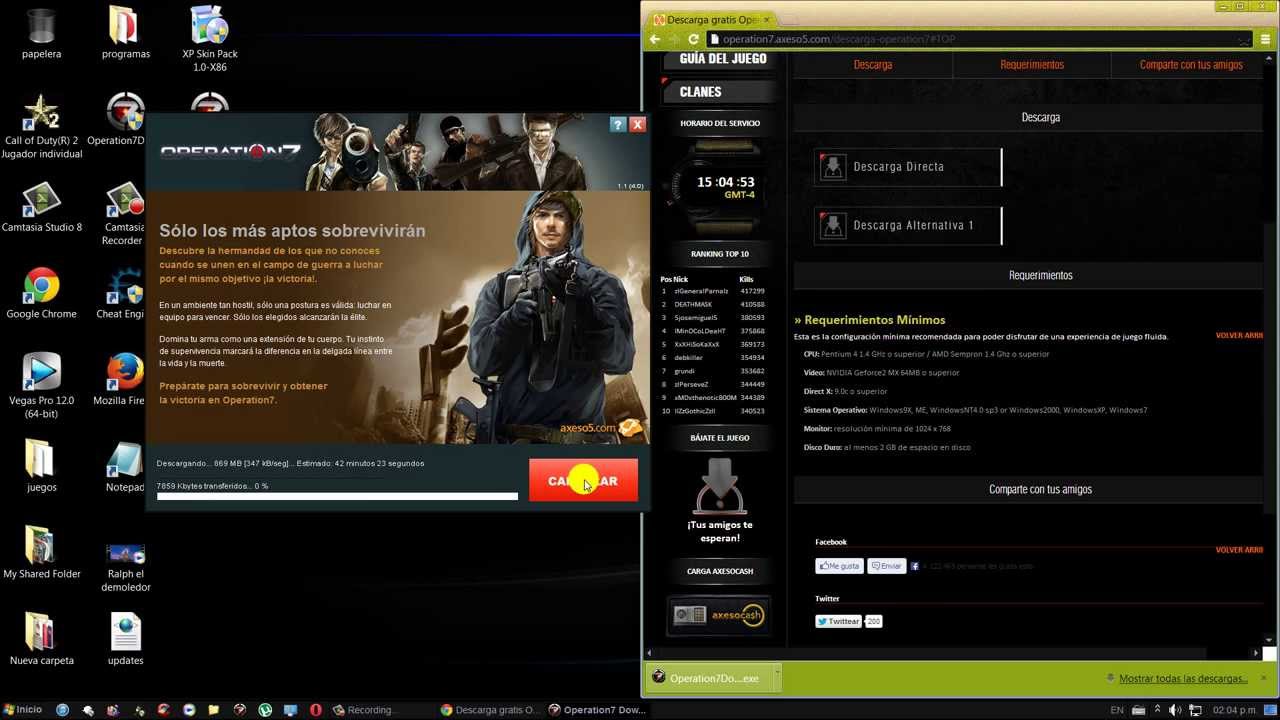Click the zIGeneralPamalz ranking entry
The width and height of the screenshot is (1280, 720).
pyautogui.click(x=701, y=291)
